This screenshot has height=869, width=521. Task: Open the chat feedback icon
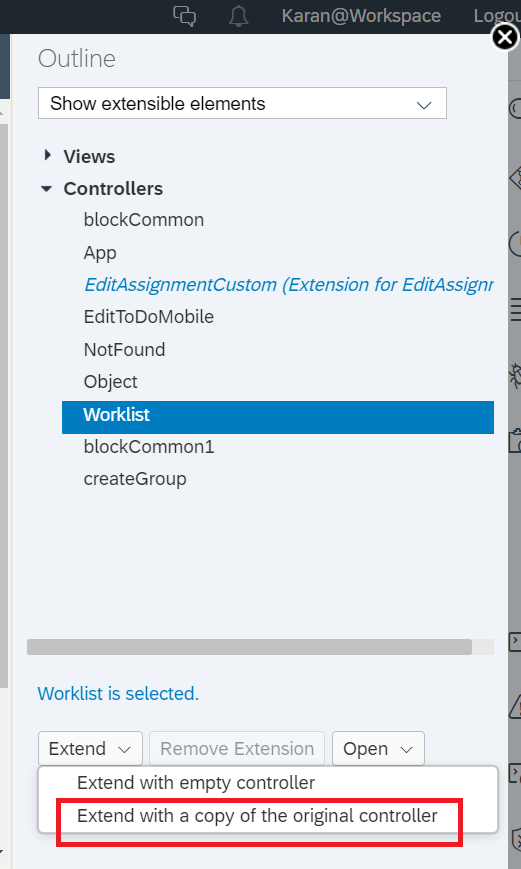tap(185, 16)
